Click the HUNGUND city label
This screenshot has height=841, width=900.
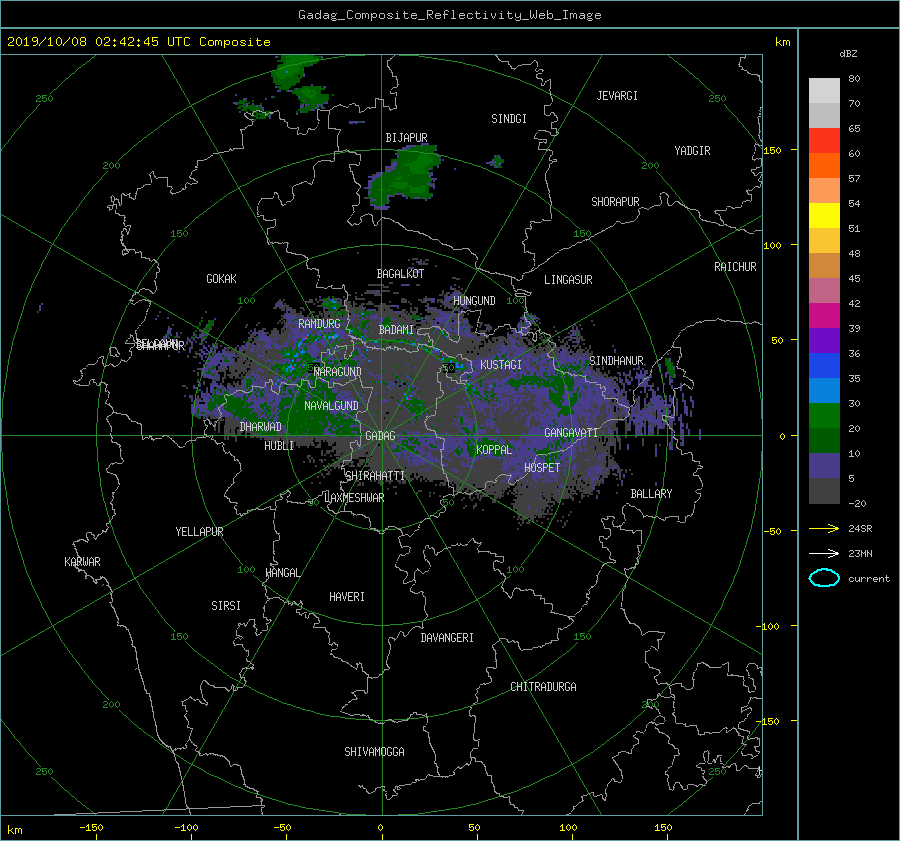(x=474, y=301)
